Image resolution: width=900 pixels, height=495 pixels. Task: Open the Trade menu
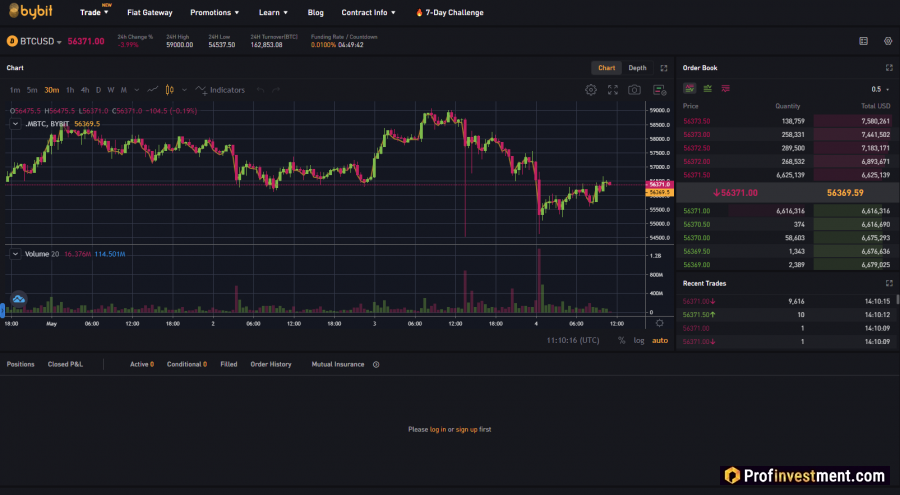pos(94,12)
